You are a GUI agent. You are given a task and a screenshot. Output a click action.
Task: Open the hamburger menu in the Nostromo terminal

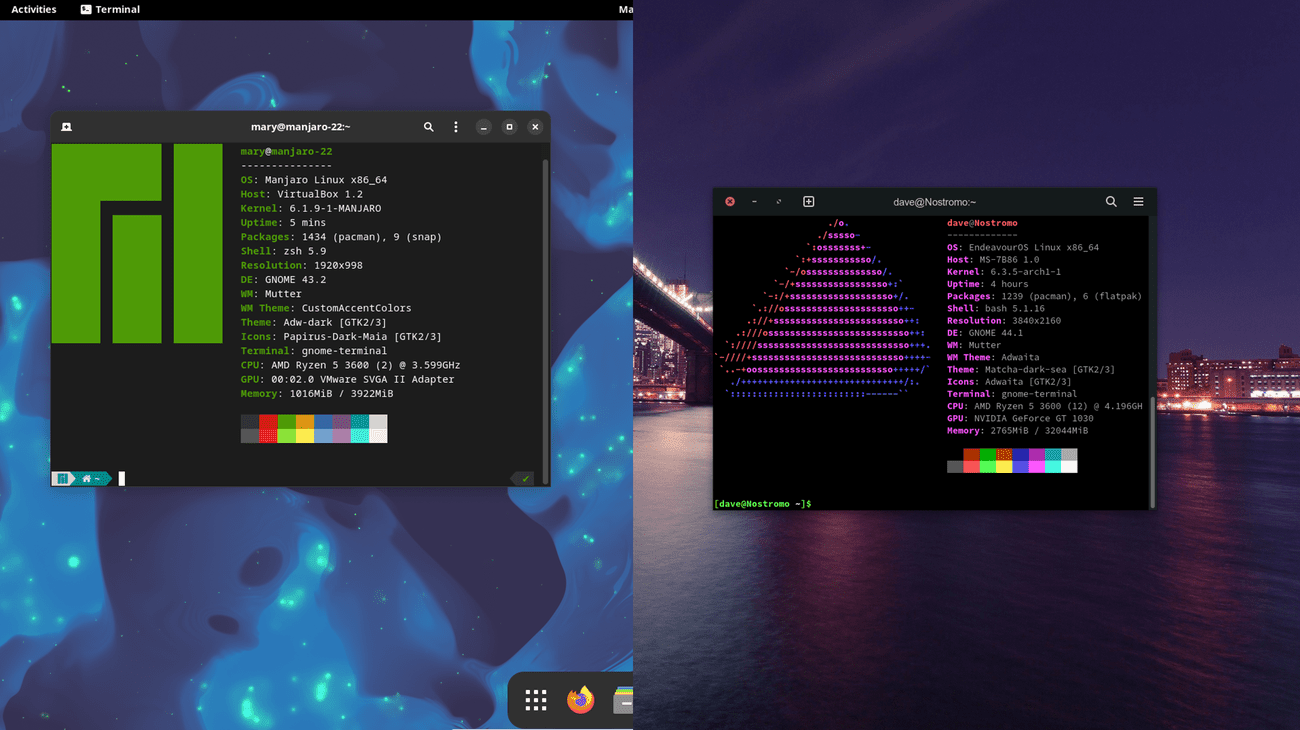coord(1138,201)
